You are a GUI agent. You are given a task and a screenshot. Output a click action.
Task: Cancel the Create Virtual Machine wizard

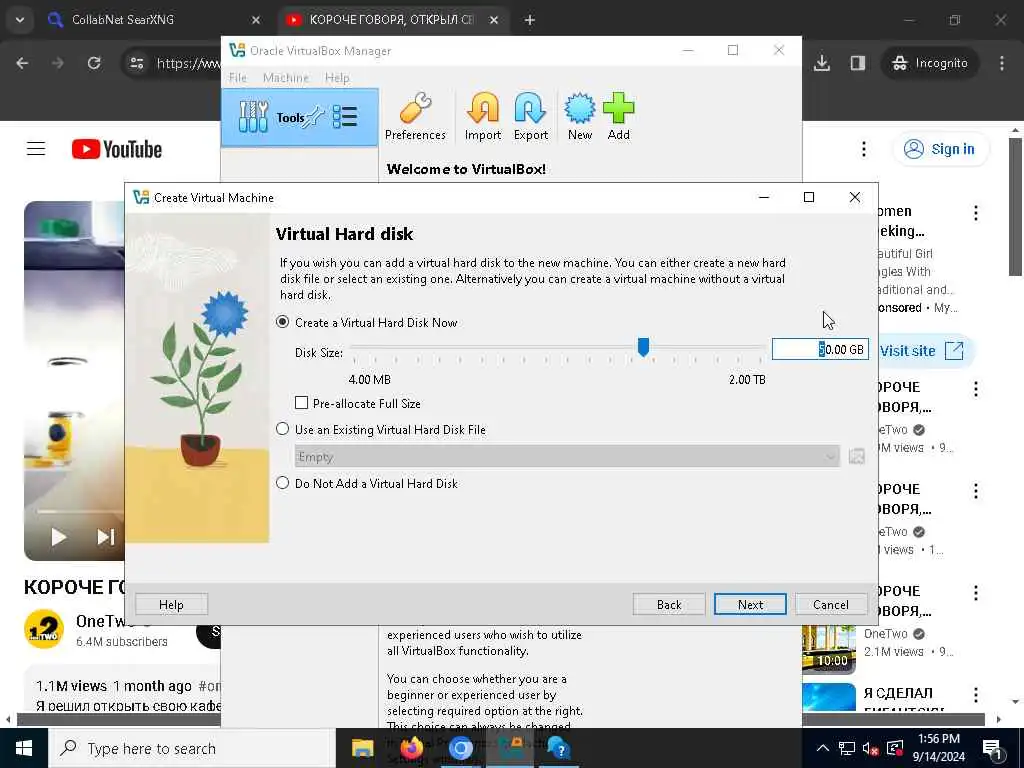831,605
